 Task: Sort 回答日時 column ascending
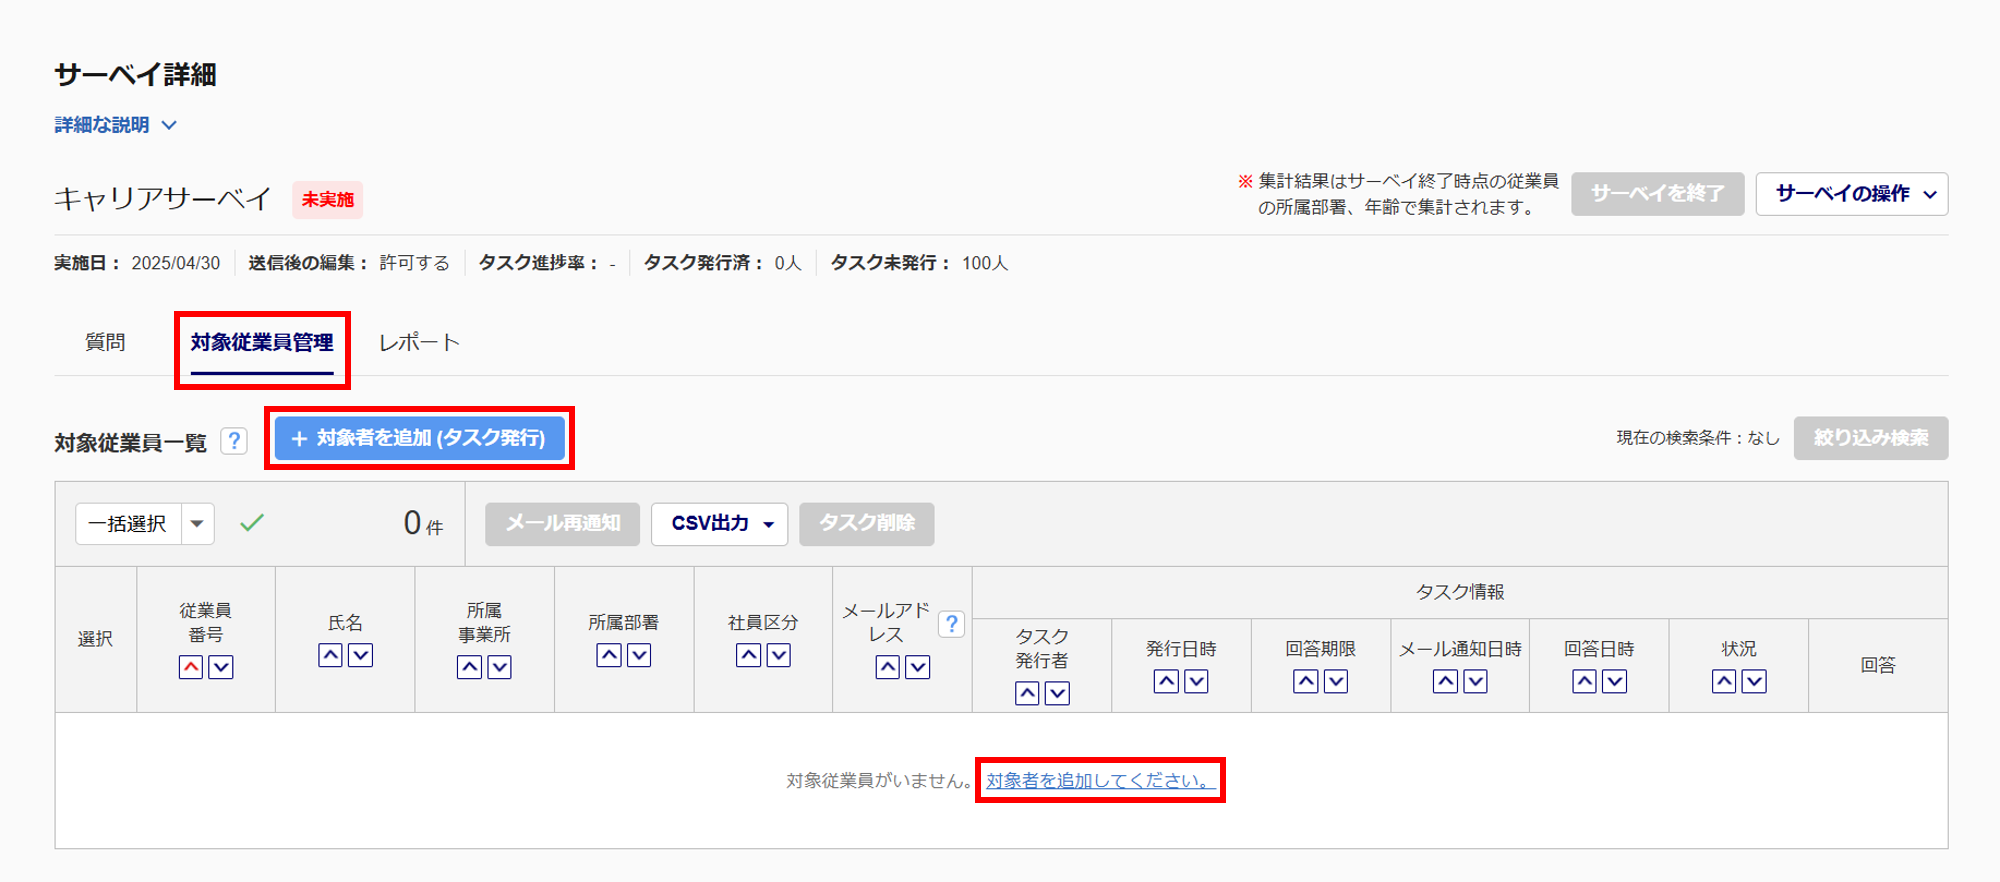coord(1584,681)
